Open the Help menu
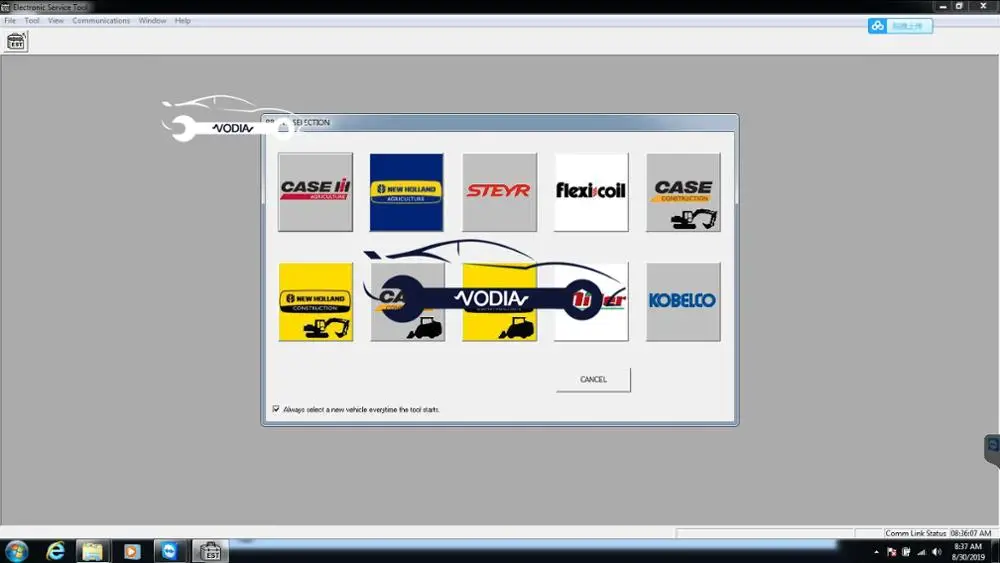1000x563 pixels. tap(182, 20)
